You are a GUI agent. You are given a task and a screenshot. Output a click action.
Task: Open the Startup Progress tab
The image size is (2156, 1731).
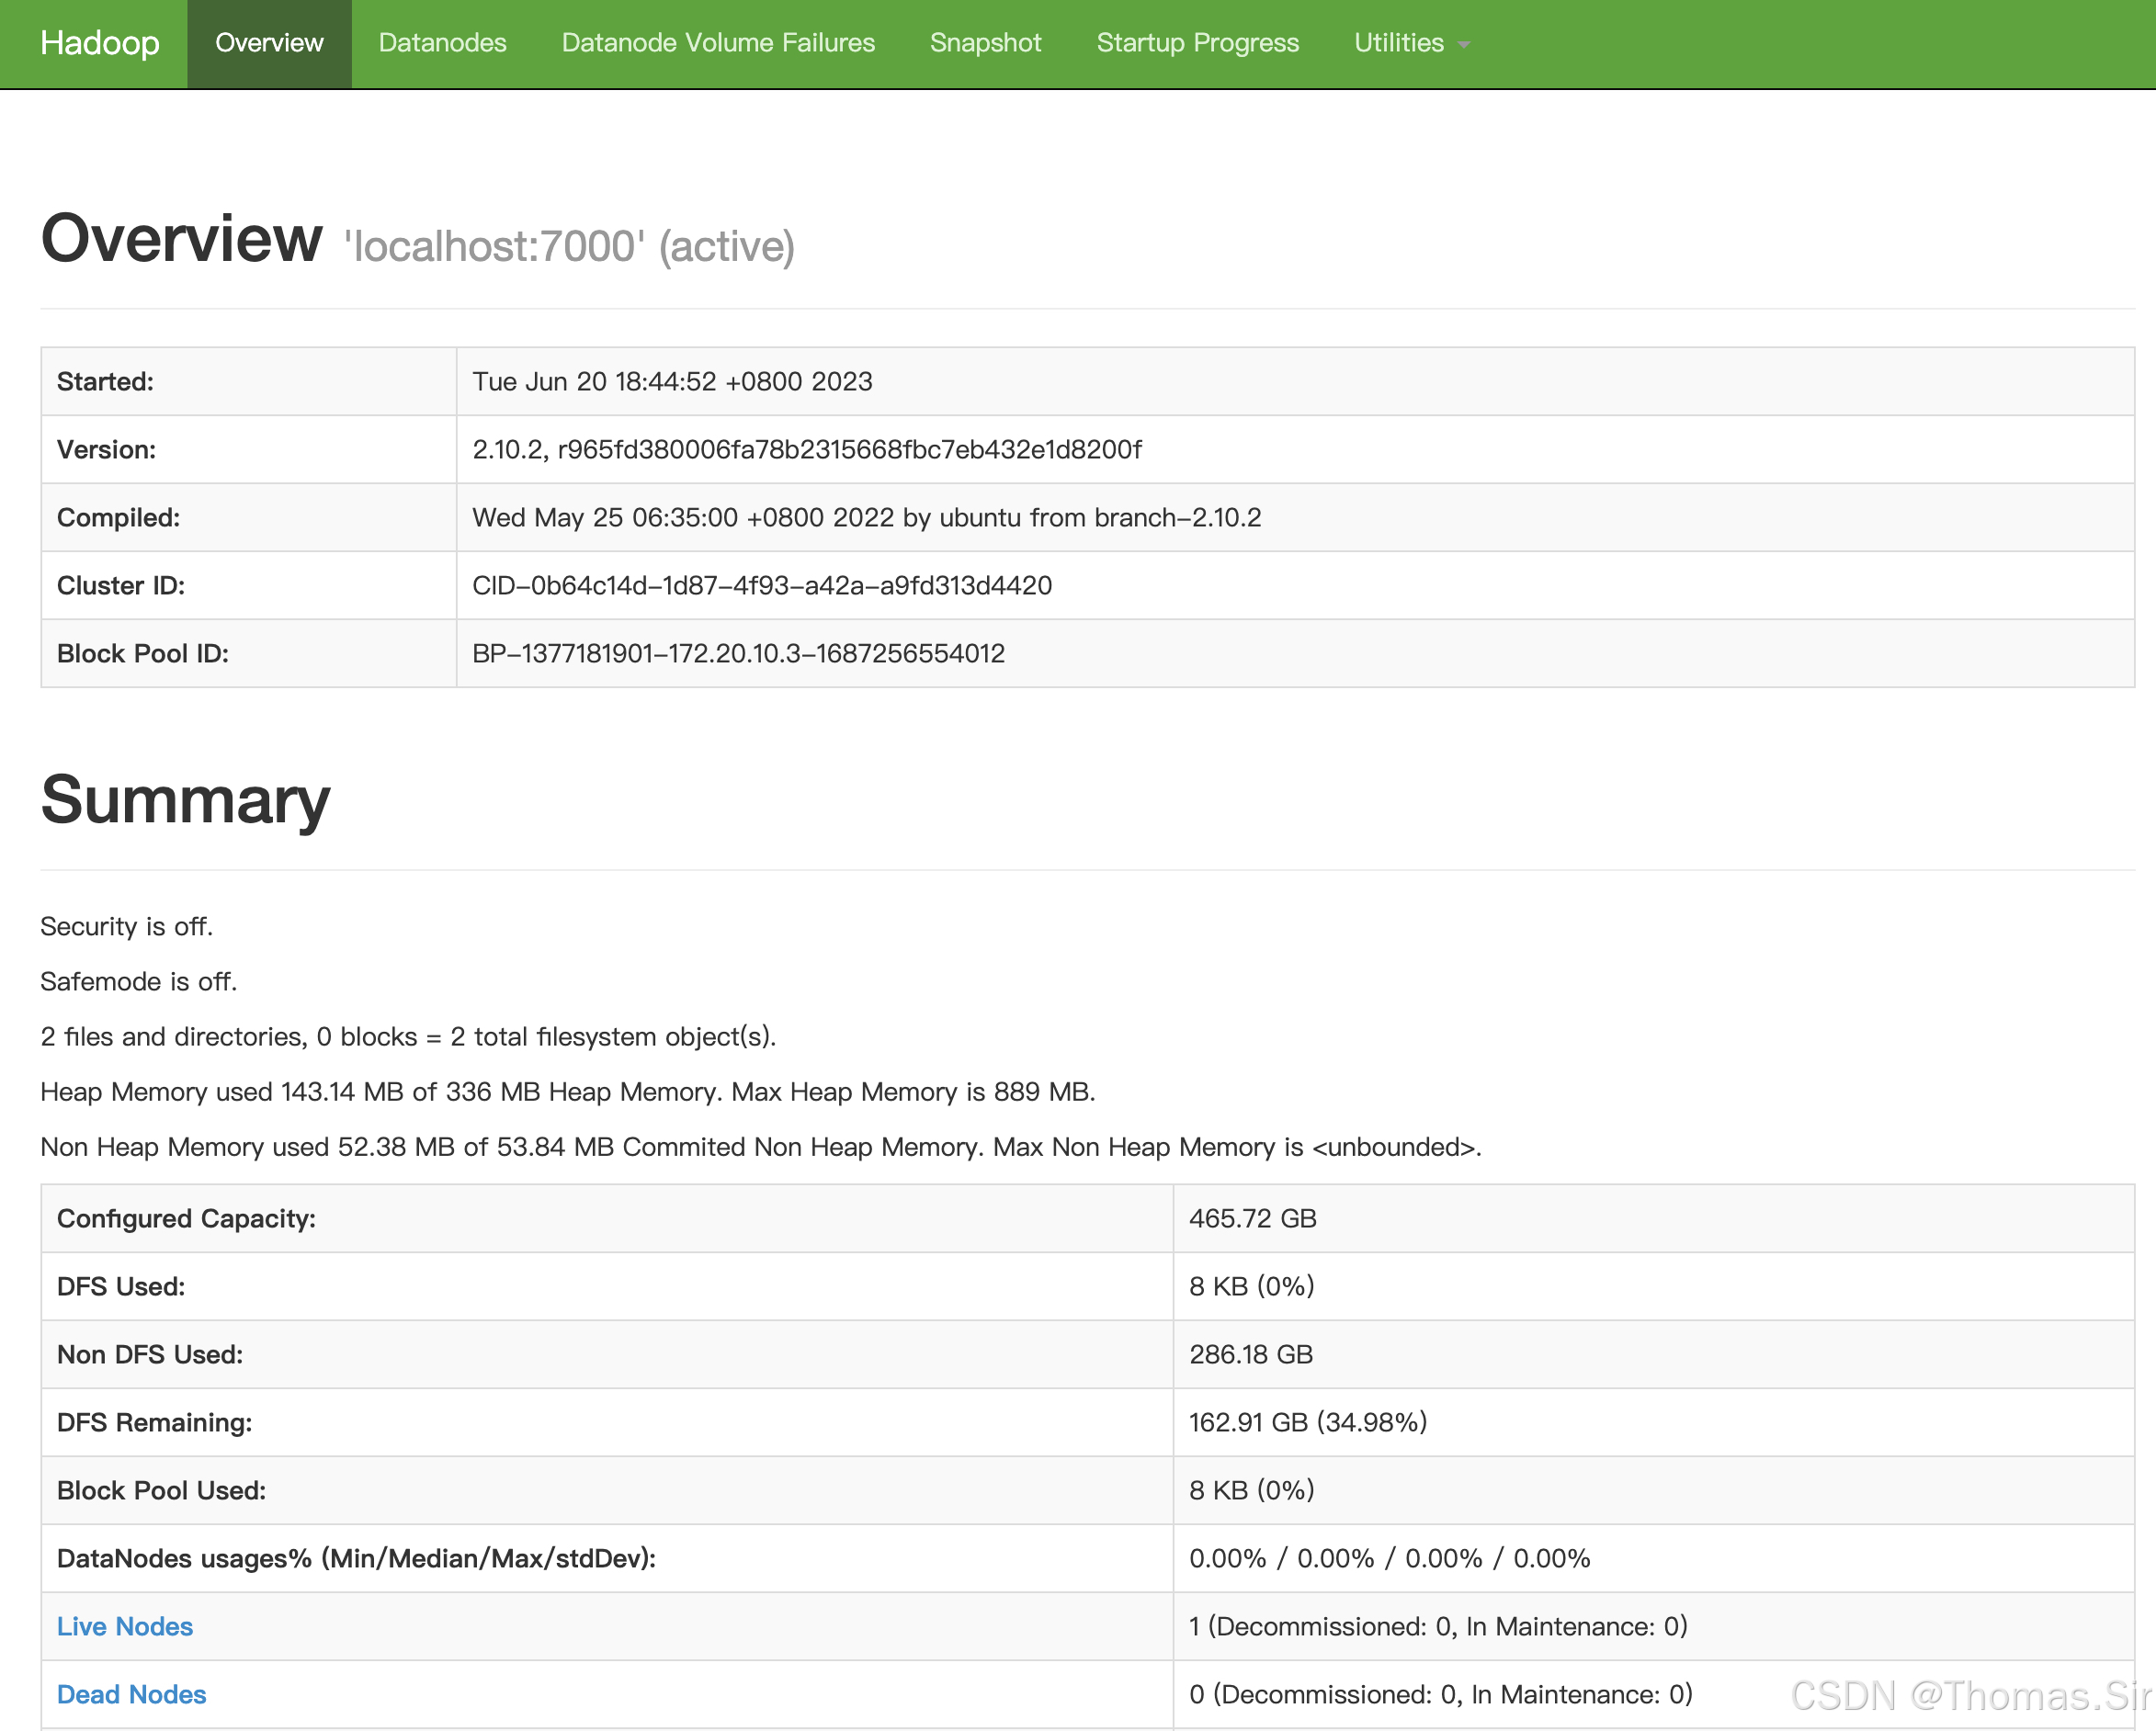pyautogui.click(x=1197, y=43)
